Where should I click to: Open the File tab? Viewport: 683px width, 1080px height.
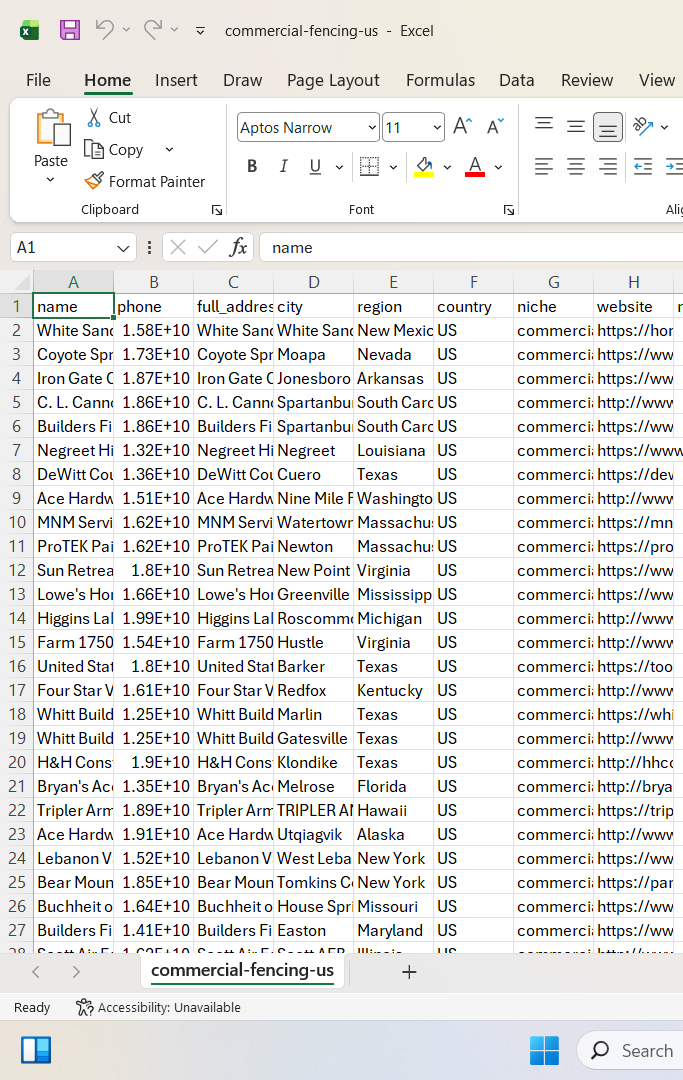pos(39,80)
